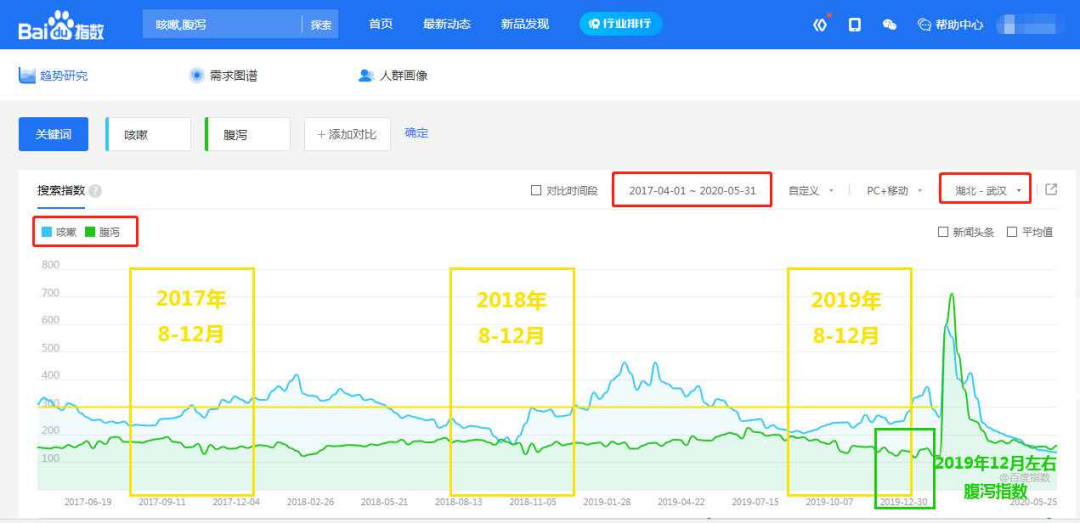The image size is (1080, 523).
Task: Expand the 湖北 - 武汉 region dropdown
Action: coord(986,191)
